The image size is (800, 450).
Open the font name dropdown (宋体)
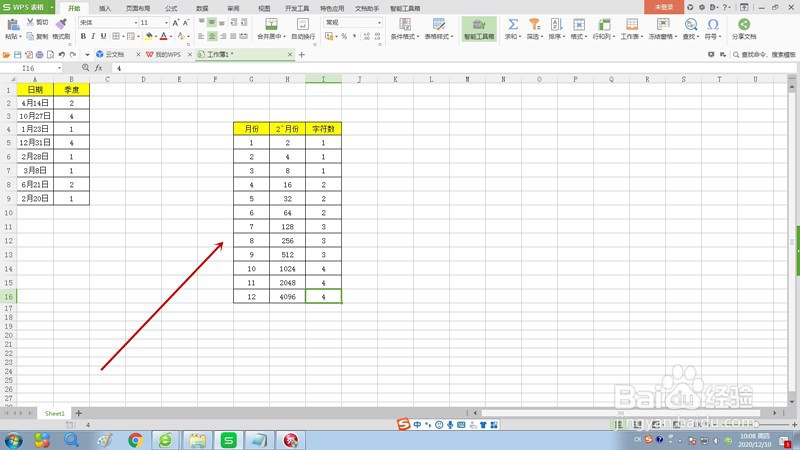136,22
